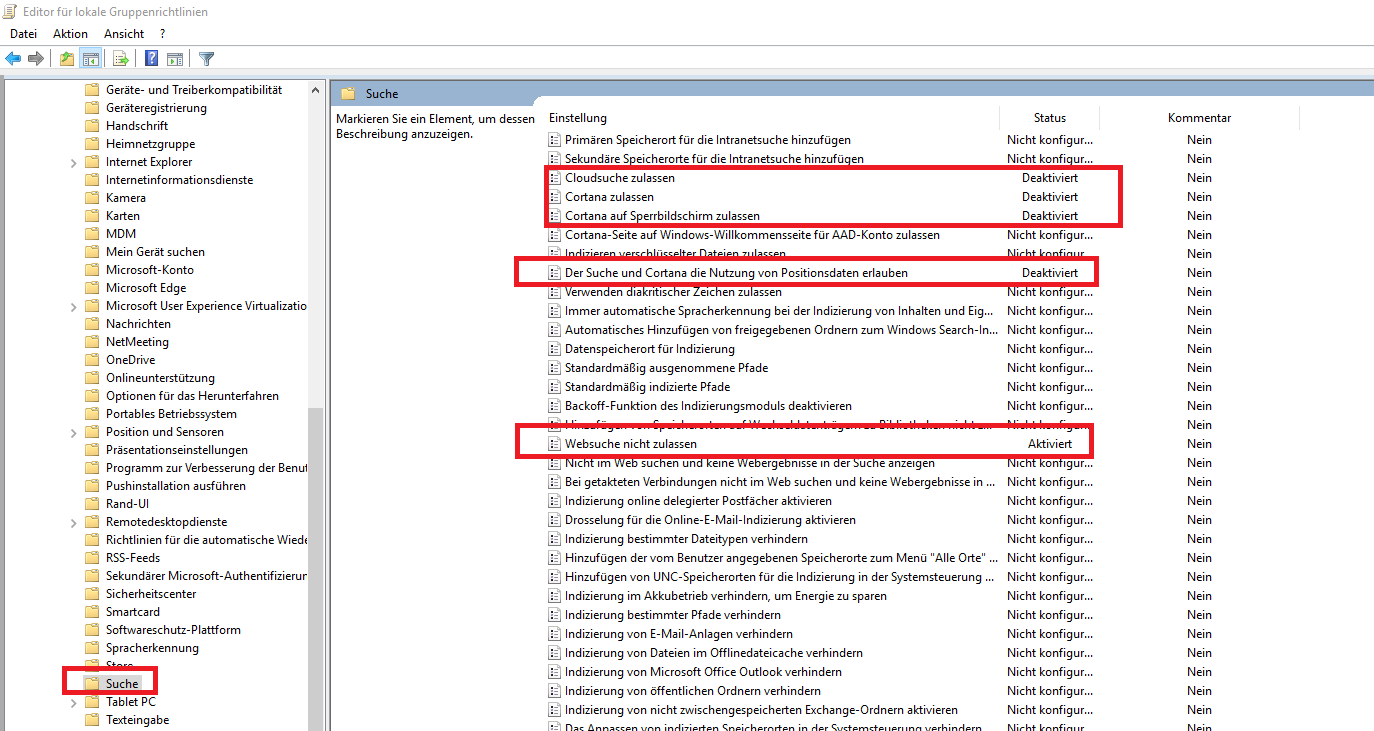The height and width of the screenshot is (731, 1374).
Task: Open the ? help menu
Action: [x=162, y=34]
